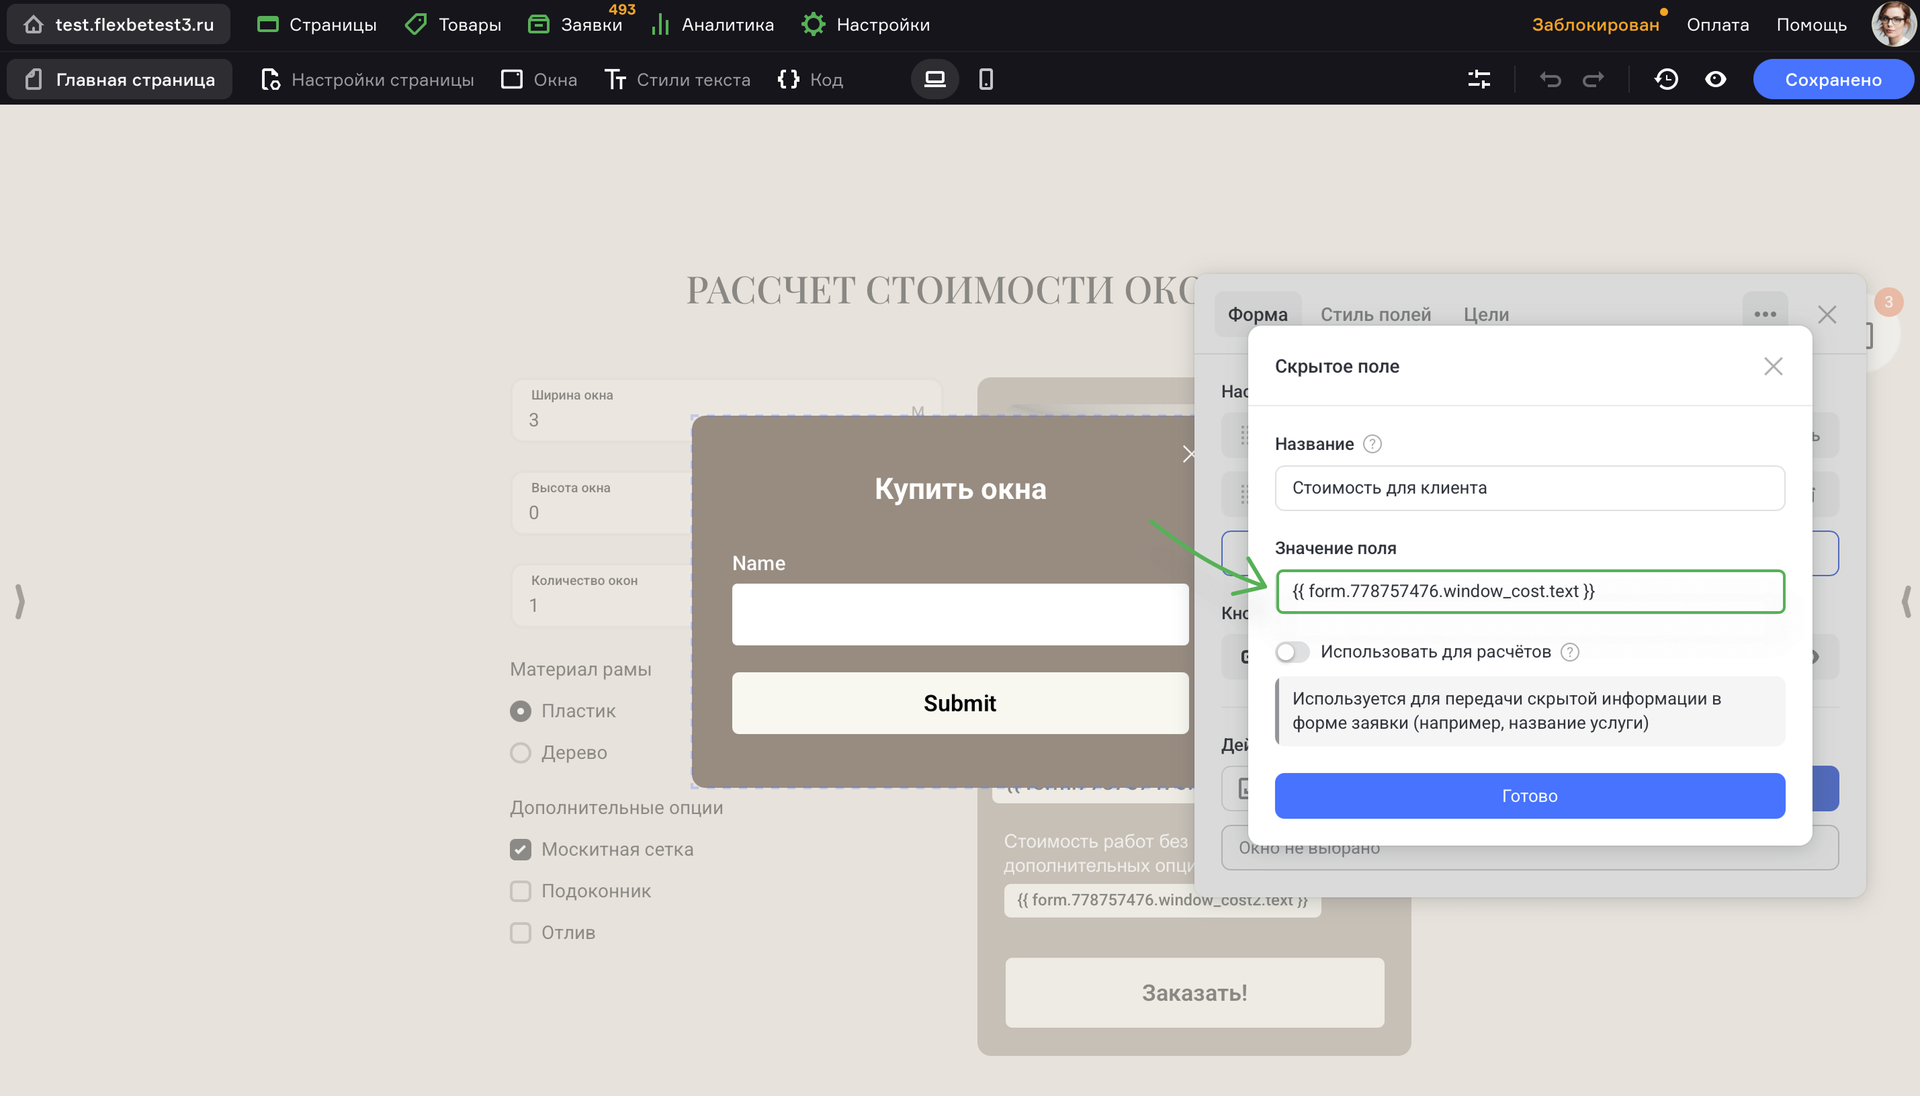
Task: Open version history clock icon
Action: [1666, 80]
